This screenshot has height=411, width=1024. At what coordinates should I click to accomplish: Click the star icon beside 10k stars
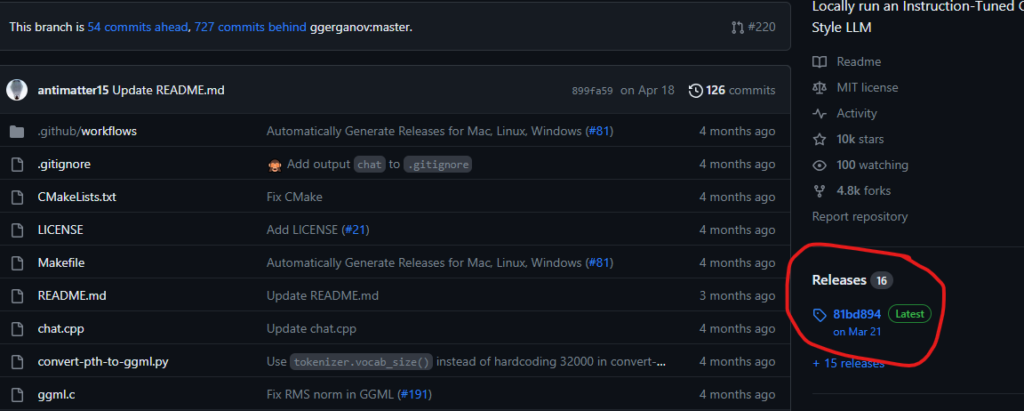[819, 139]
